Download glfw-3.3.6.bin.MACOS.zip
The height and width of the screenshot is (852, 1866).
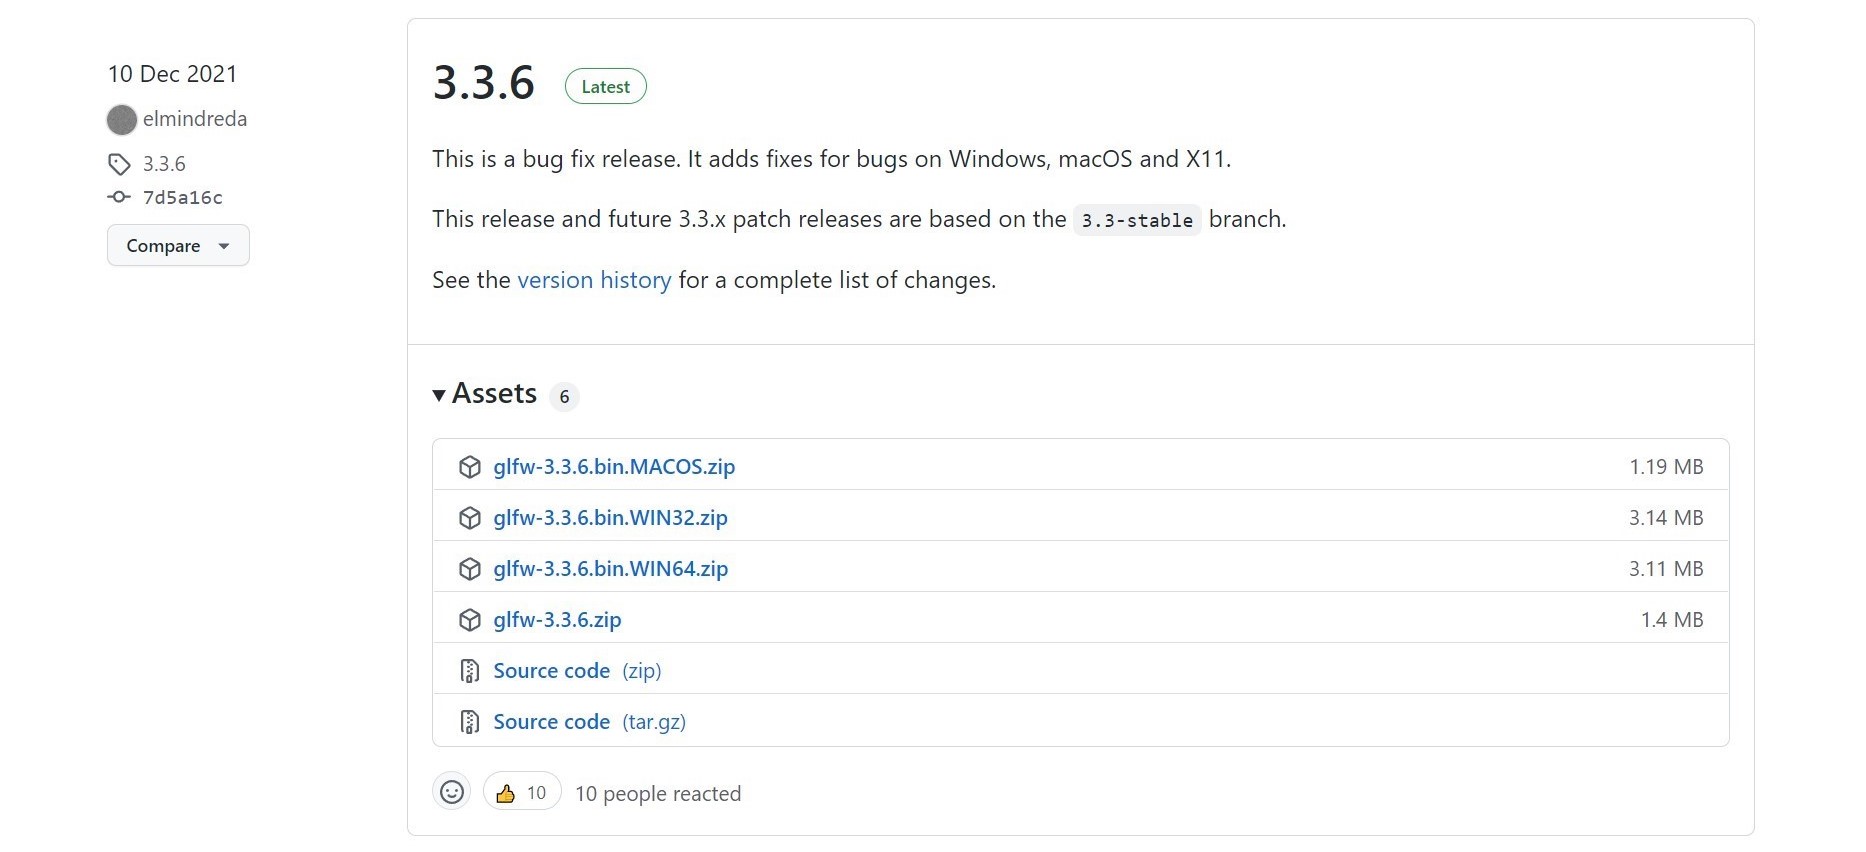[614, 467]
